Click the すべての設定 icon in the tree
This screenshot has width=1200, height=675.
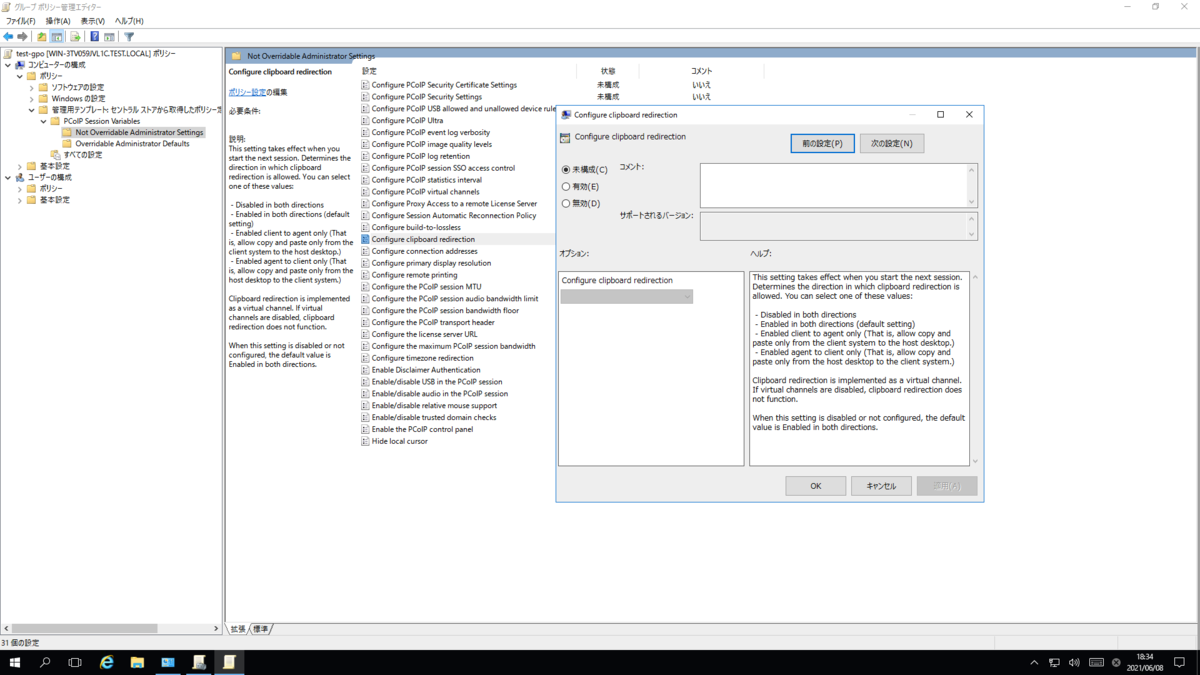coord(56,155)
